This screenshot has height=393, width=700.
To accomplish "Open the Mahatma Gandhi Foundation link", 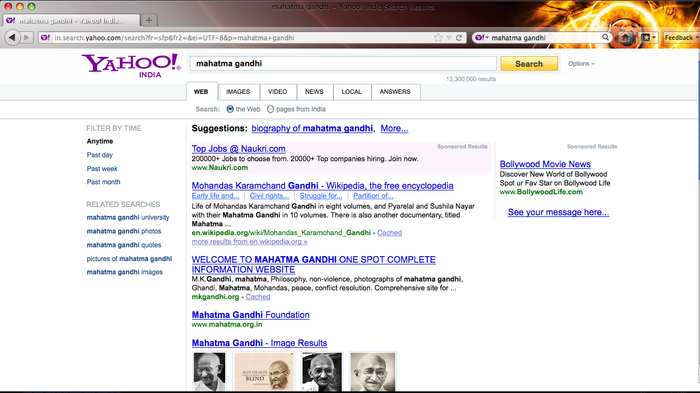I will [250, 315].
